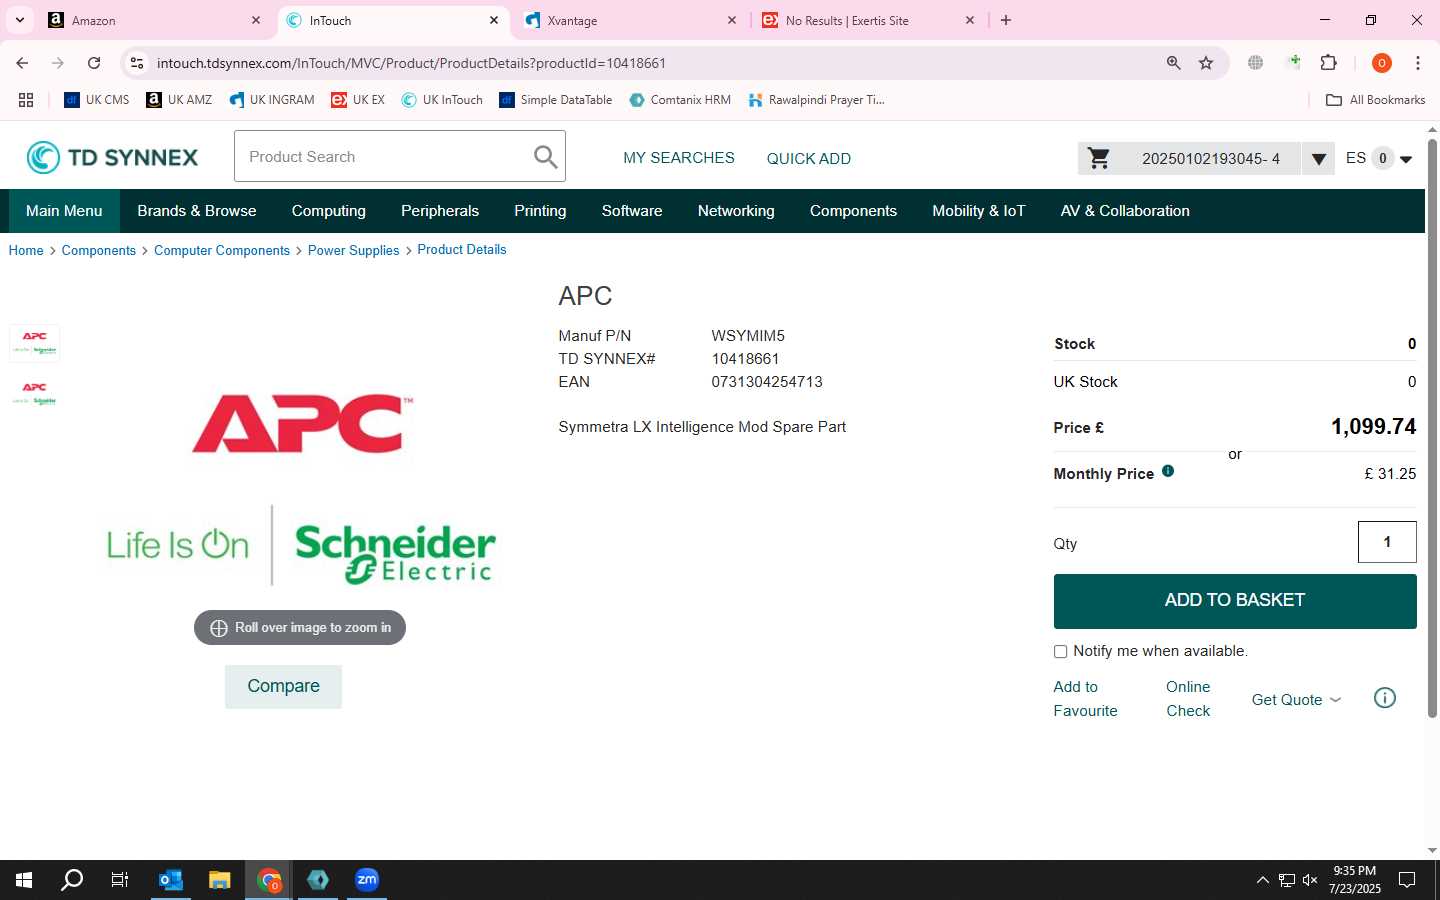The width and height of the screenshot is (1440, 900).
Task: Expand the basket dropdown arrow
Action: (x=1318, y=158)
